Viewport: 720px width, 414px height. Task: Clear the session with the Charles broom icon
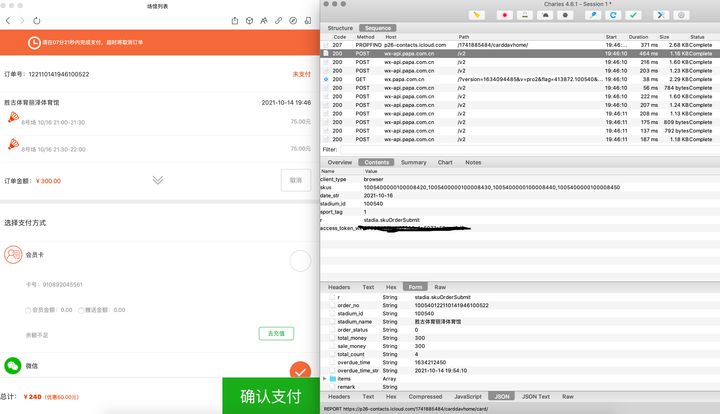477,15
